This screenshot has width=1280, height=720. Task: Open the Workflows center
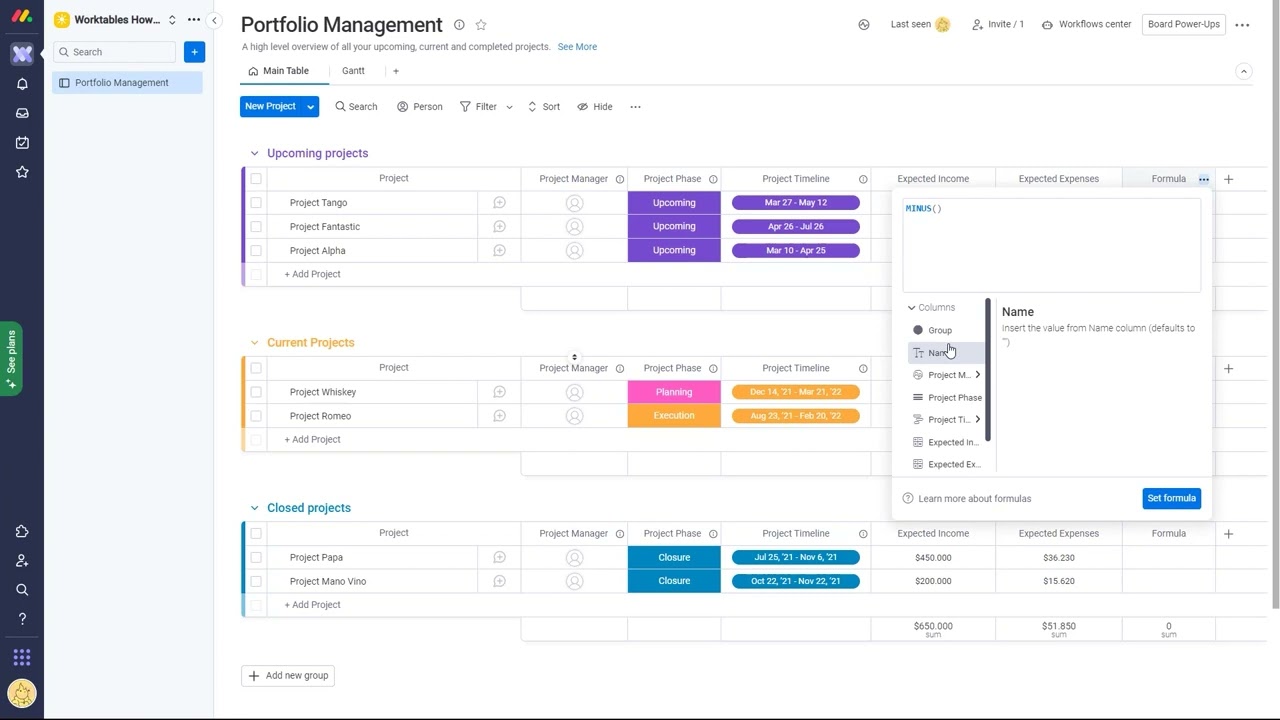(1086, 24)
